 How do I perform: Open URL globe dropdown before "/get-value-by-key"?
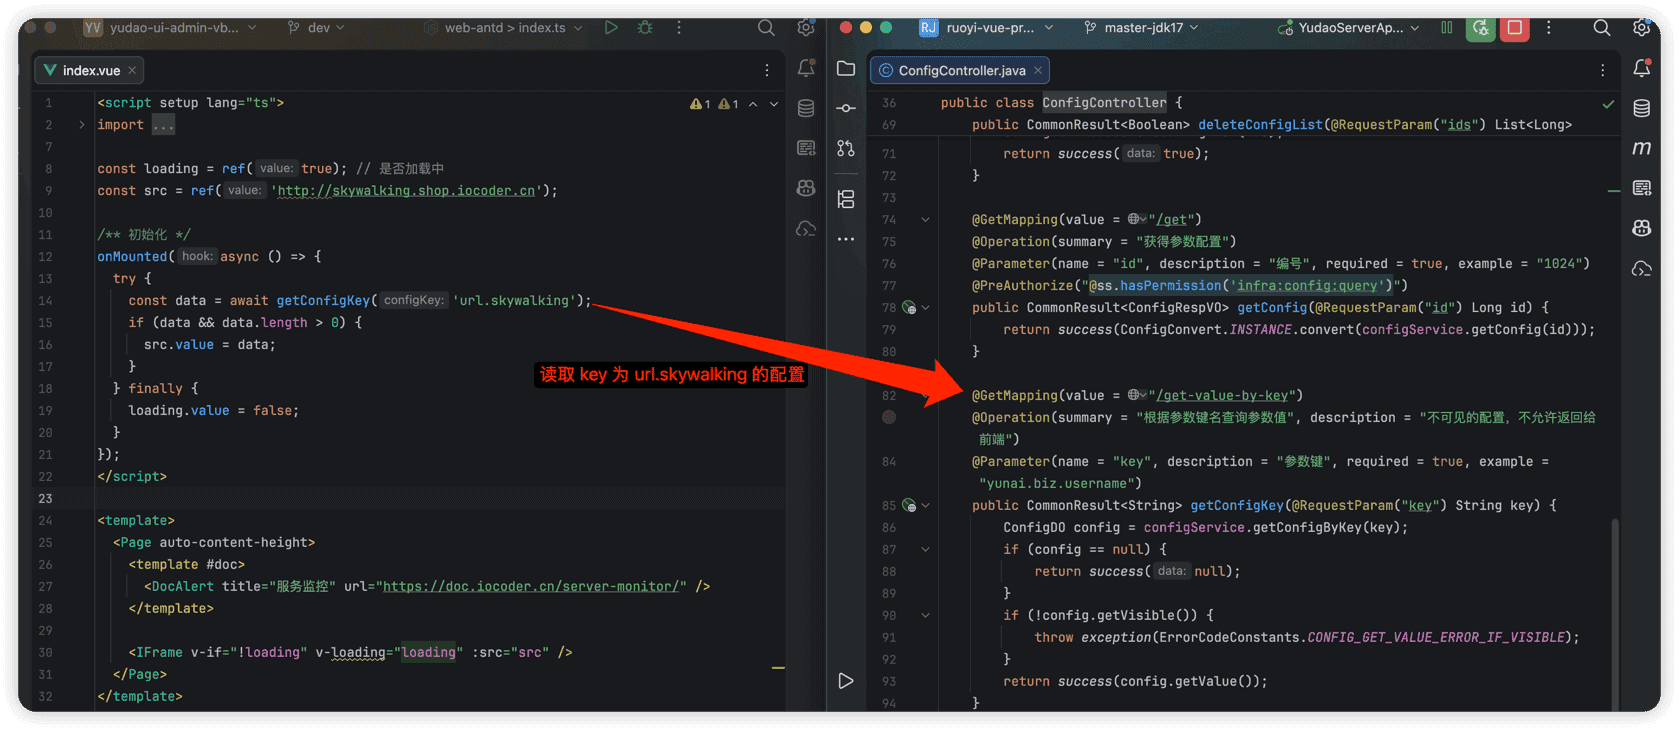pyautogui.click(x=1137, y=396)
